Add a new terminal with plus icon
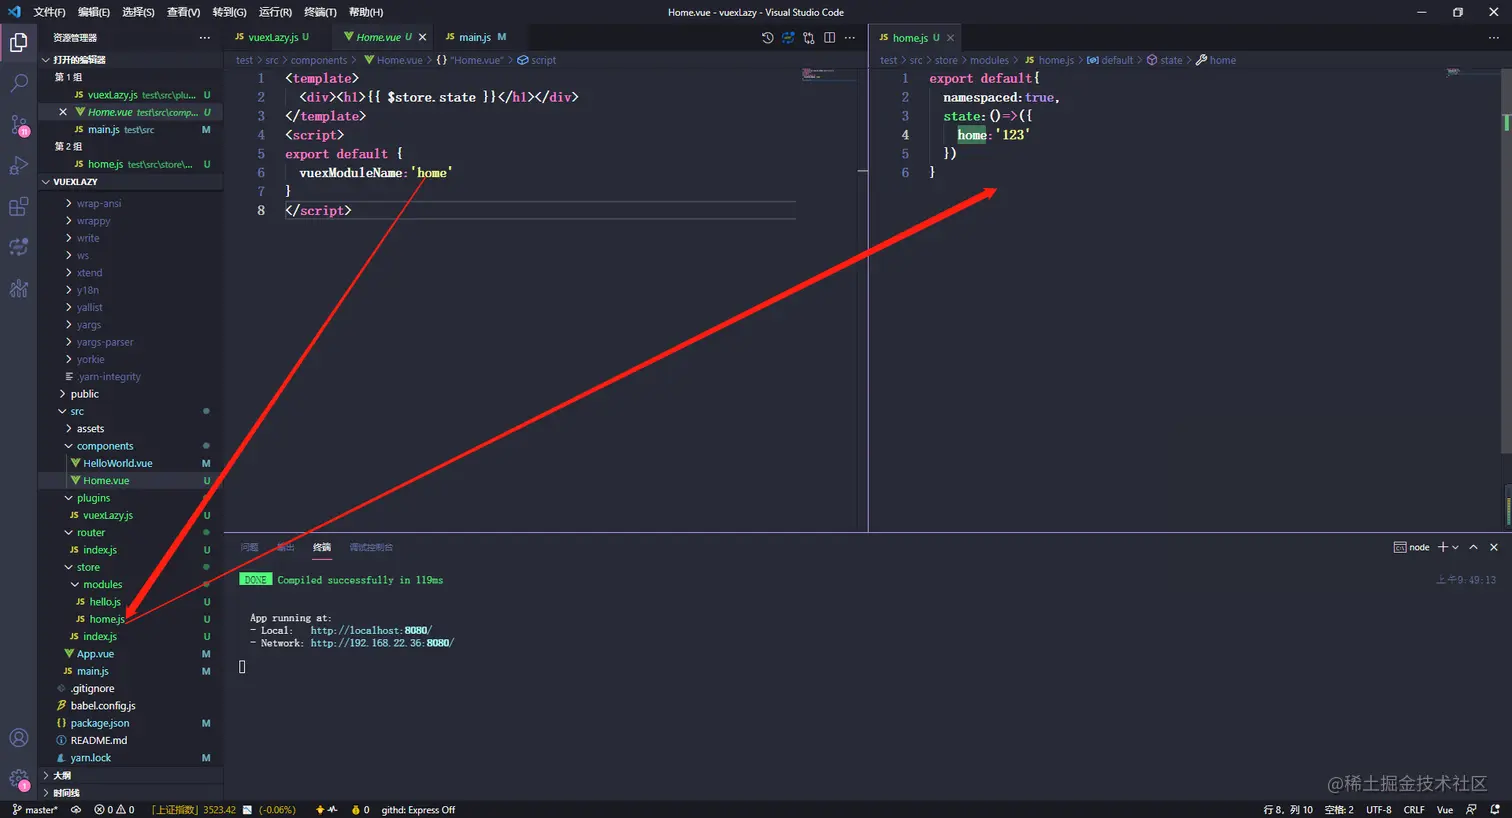The width and height of the screenshot is (1512, 818). pyautogui.click(x=1443, y=547)
